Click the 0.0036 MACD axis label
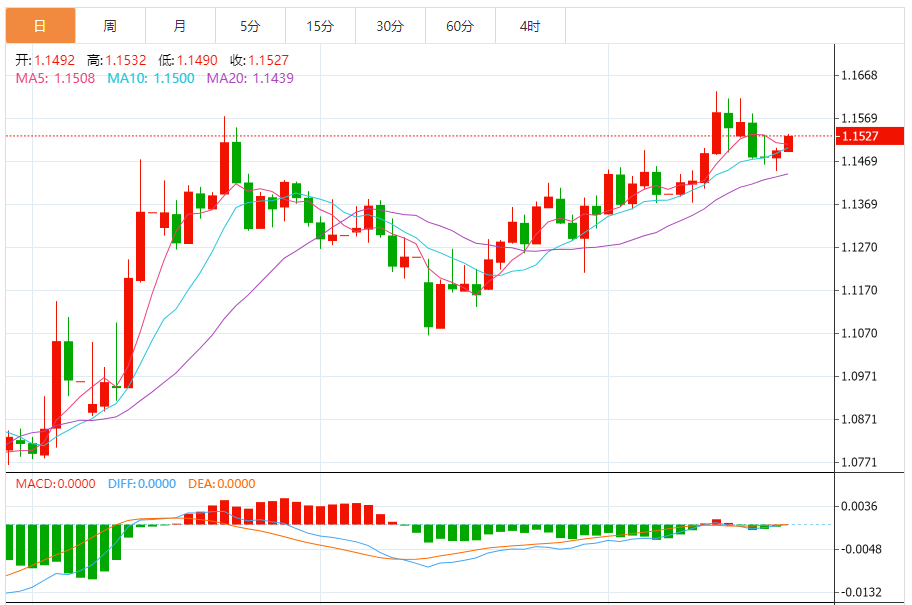 coord(859,506)
